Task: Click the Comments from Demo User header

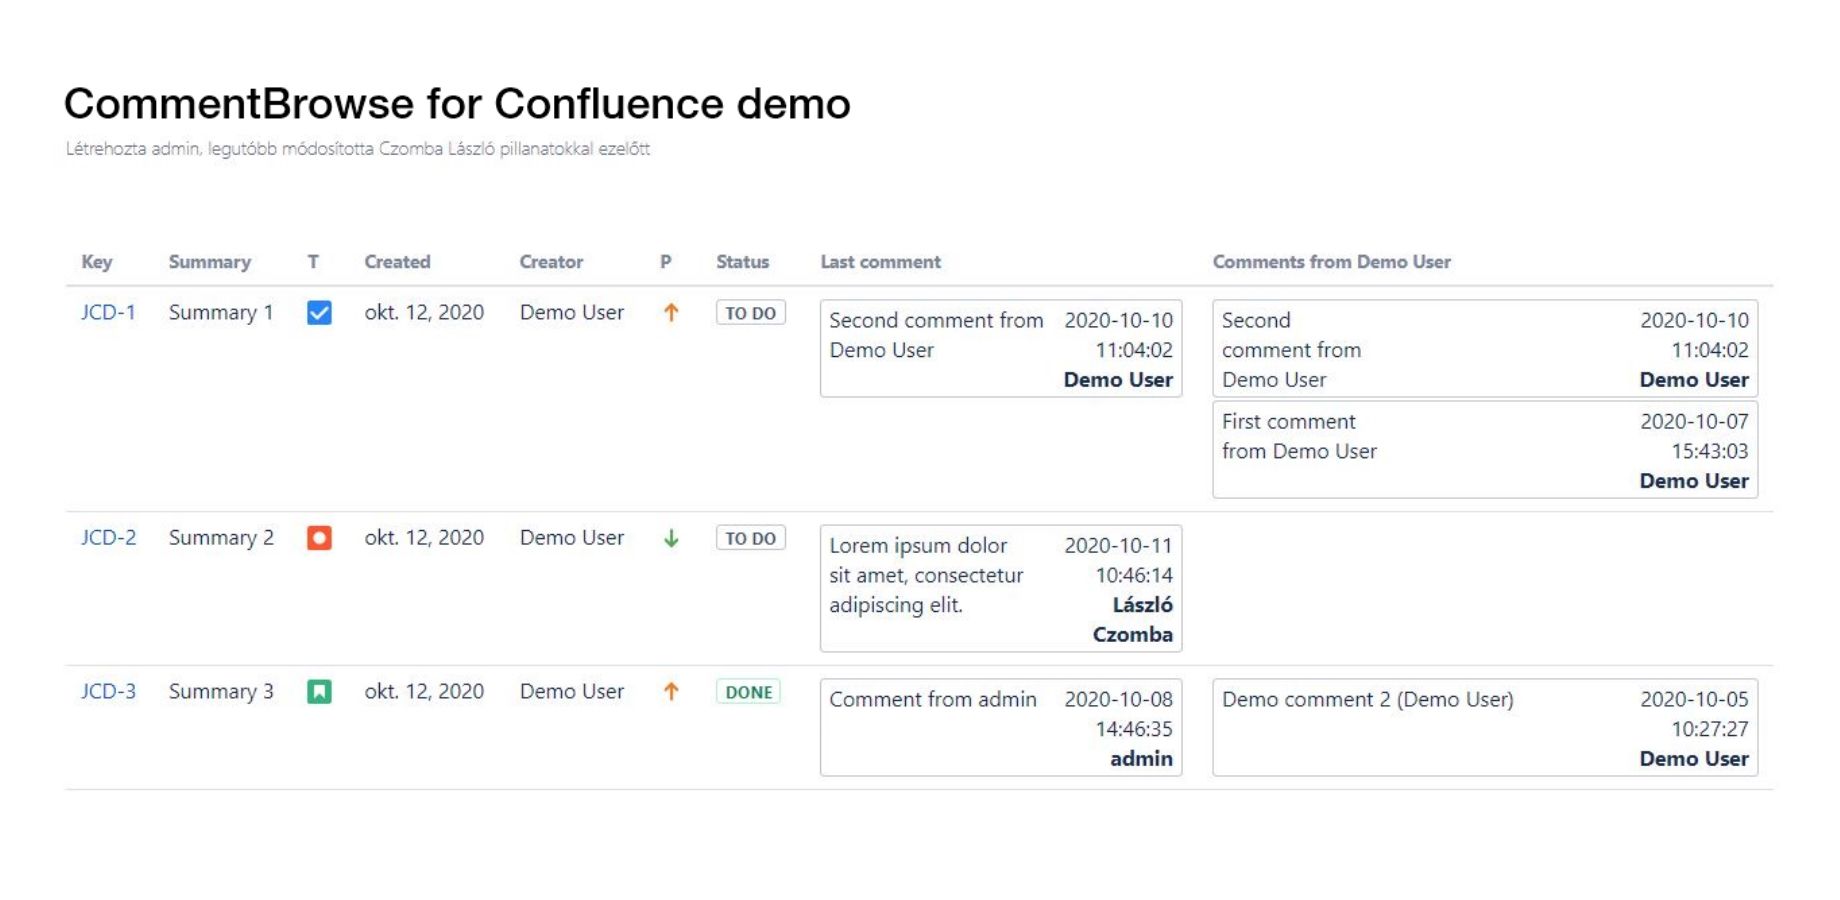Action: tap(1332, 262)
